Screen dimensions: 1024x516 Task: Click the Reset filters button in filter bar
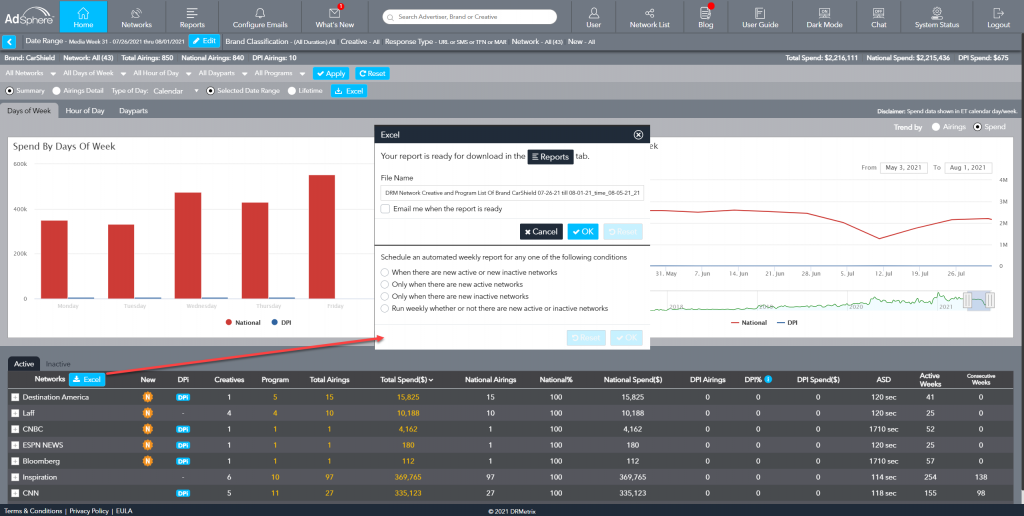372,74
